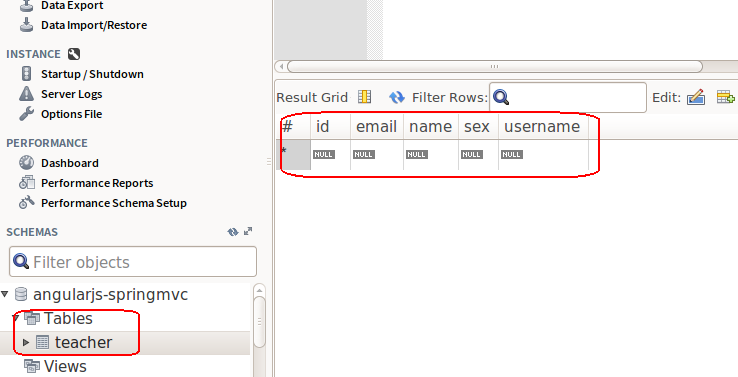This screenshot has height=377, width=738.
Task: Sort by the name column header
Action: click(x=431, y=127)
